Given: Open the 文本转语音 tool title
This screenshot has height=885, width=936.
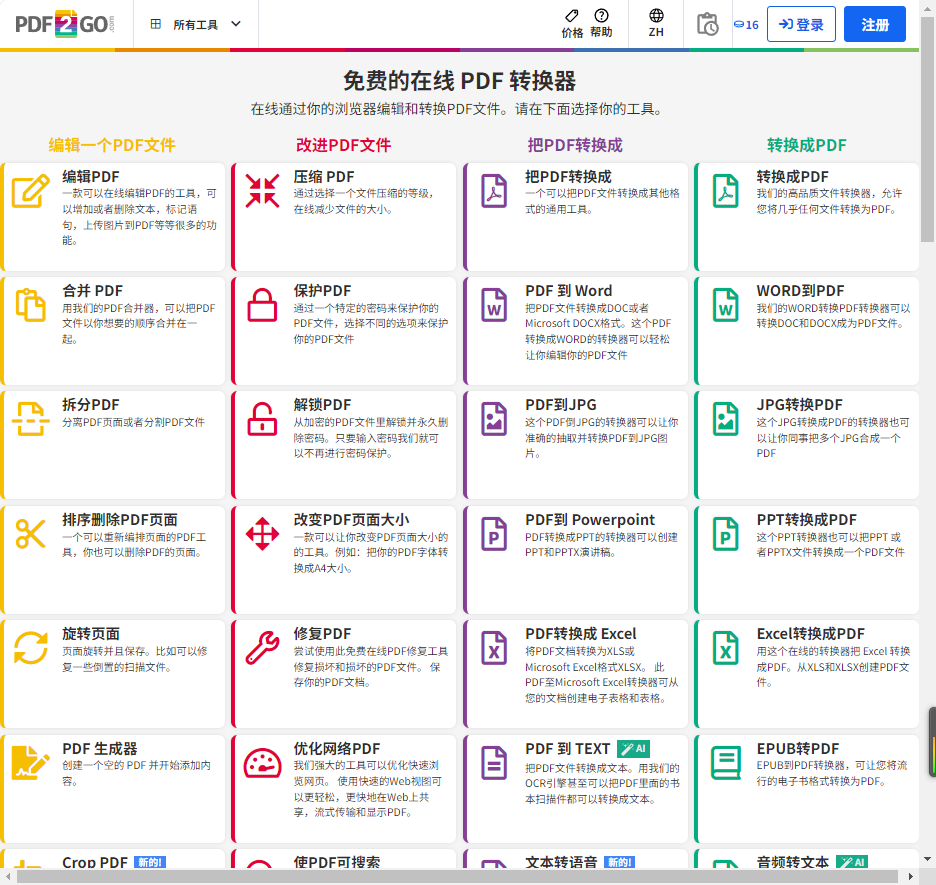Looking at the screenshot, I should [x=561, y=862].
